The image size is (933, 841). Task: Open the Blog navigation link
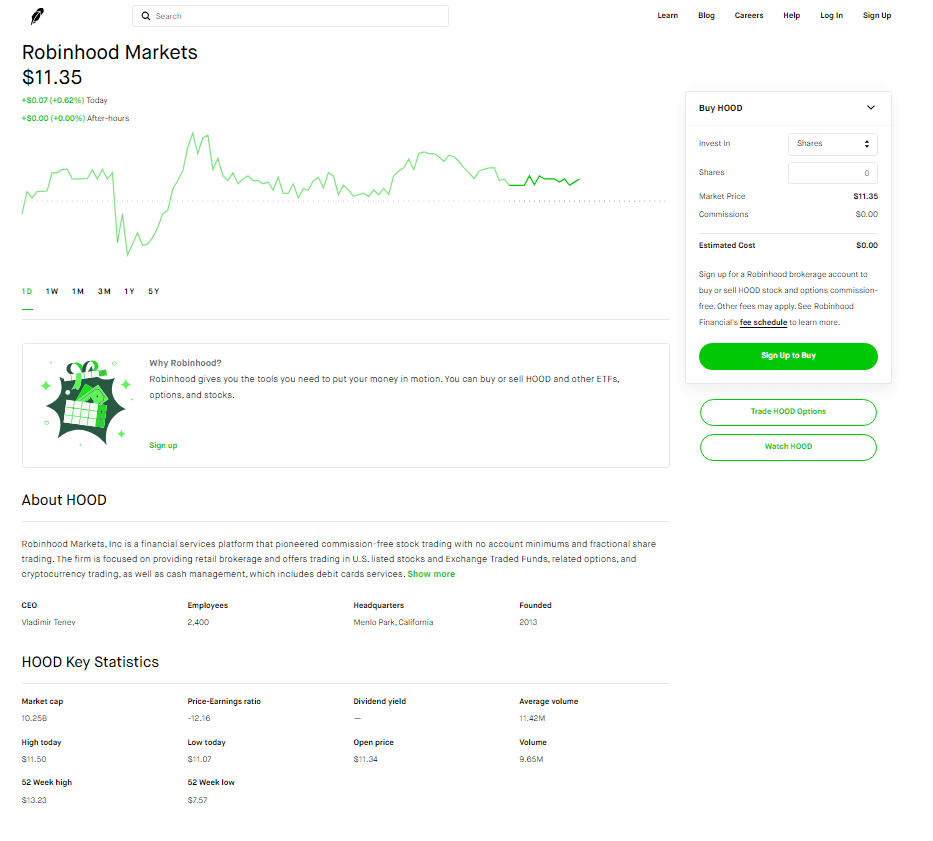click(x=706, y=15)
